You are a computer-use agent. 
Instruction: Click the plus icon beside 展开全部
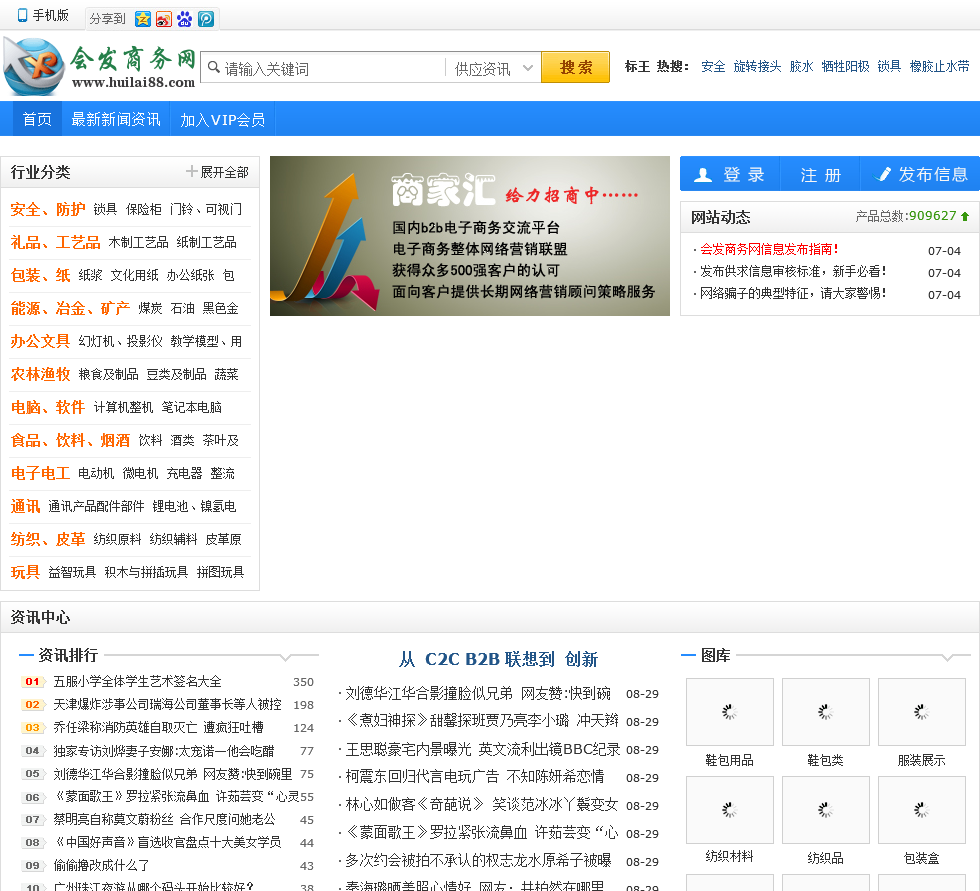point(192,171)
